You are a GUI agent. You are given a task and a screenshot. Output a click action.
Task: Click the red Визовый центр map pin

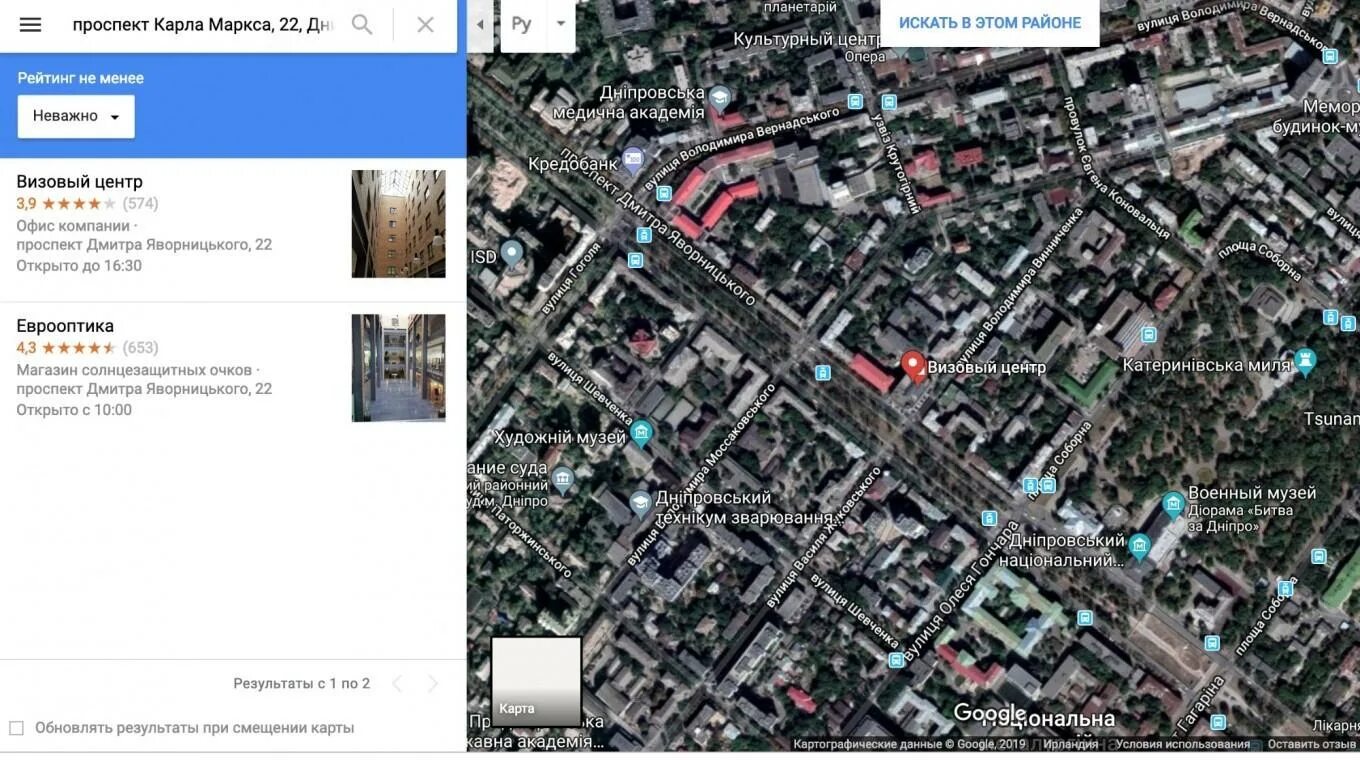pyautogui.click(x=912, y=365)
